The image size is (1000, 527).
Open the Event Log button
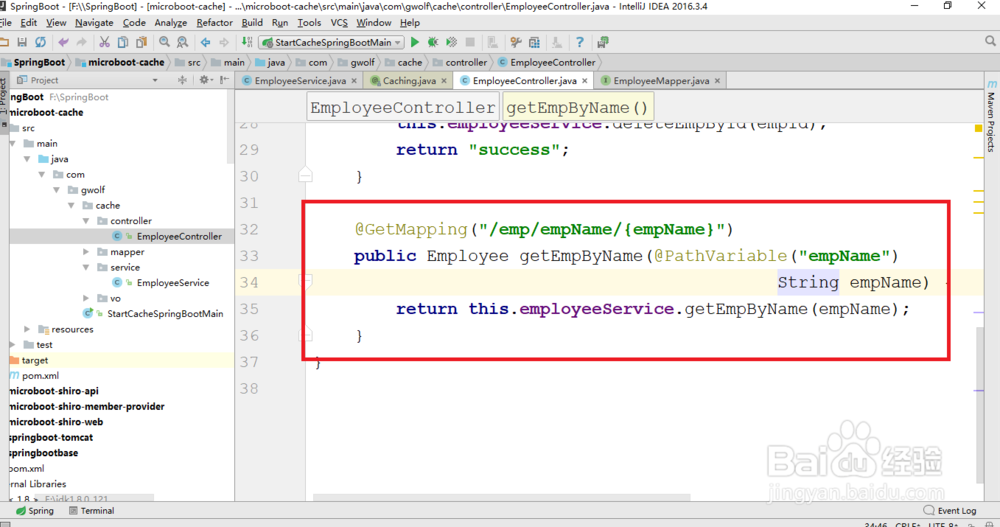click(950, 510)
